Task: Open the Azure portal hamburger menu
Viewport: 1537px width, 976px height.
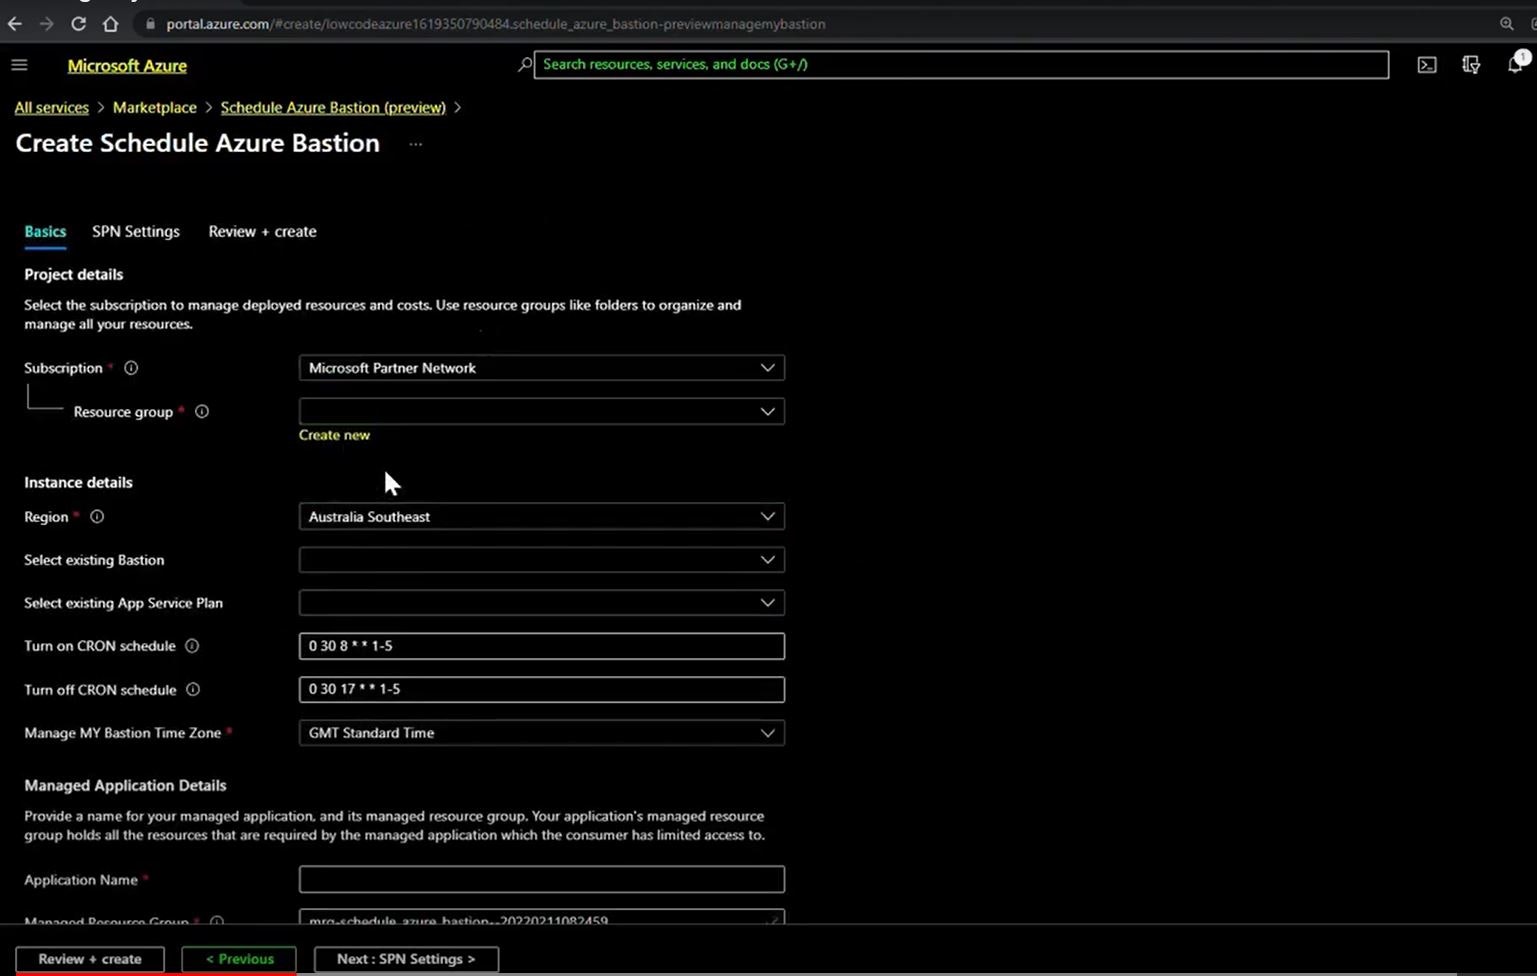Action: [x=19, y=65]
